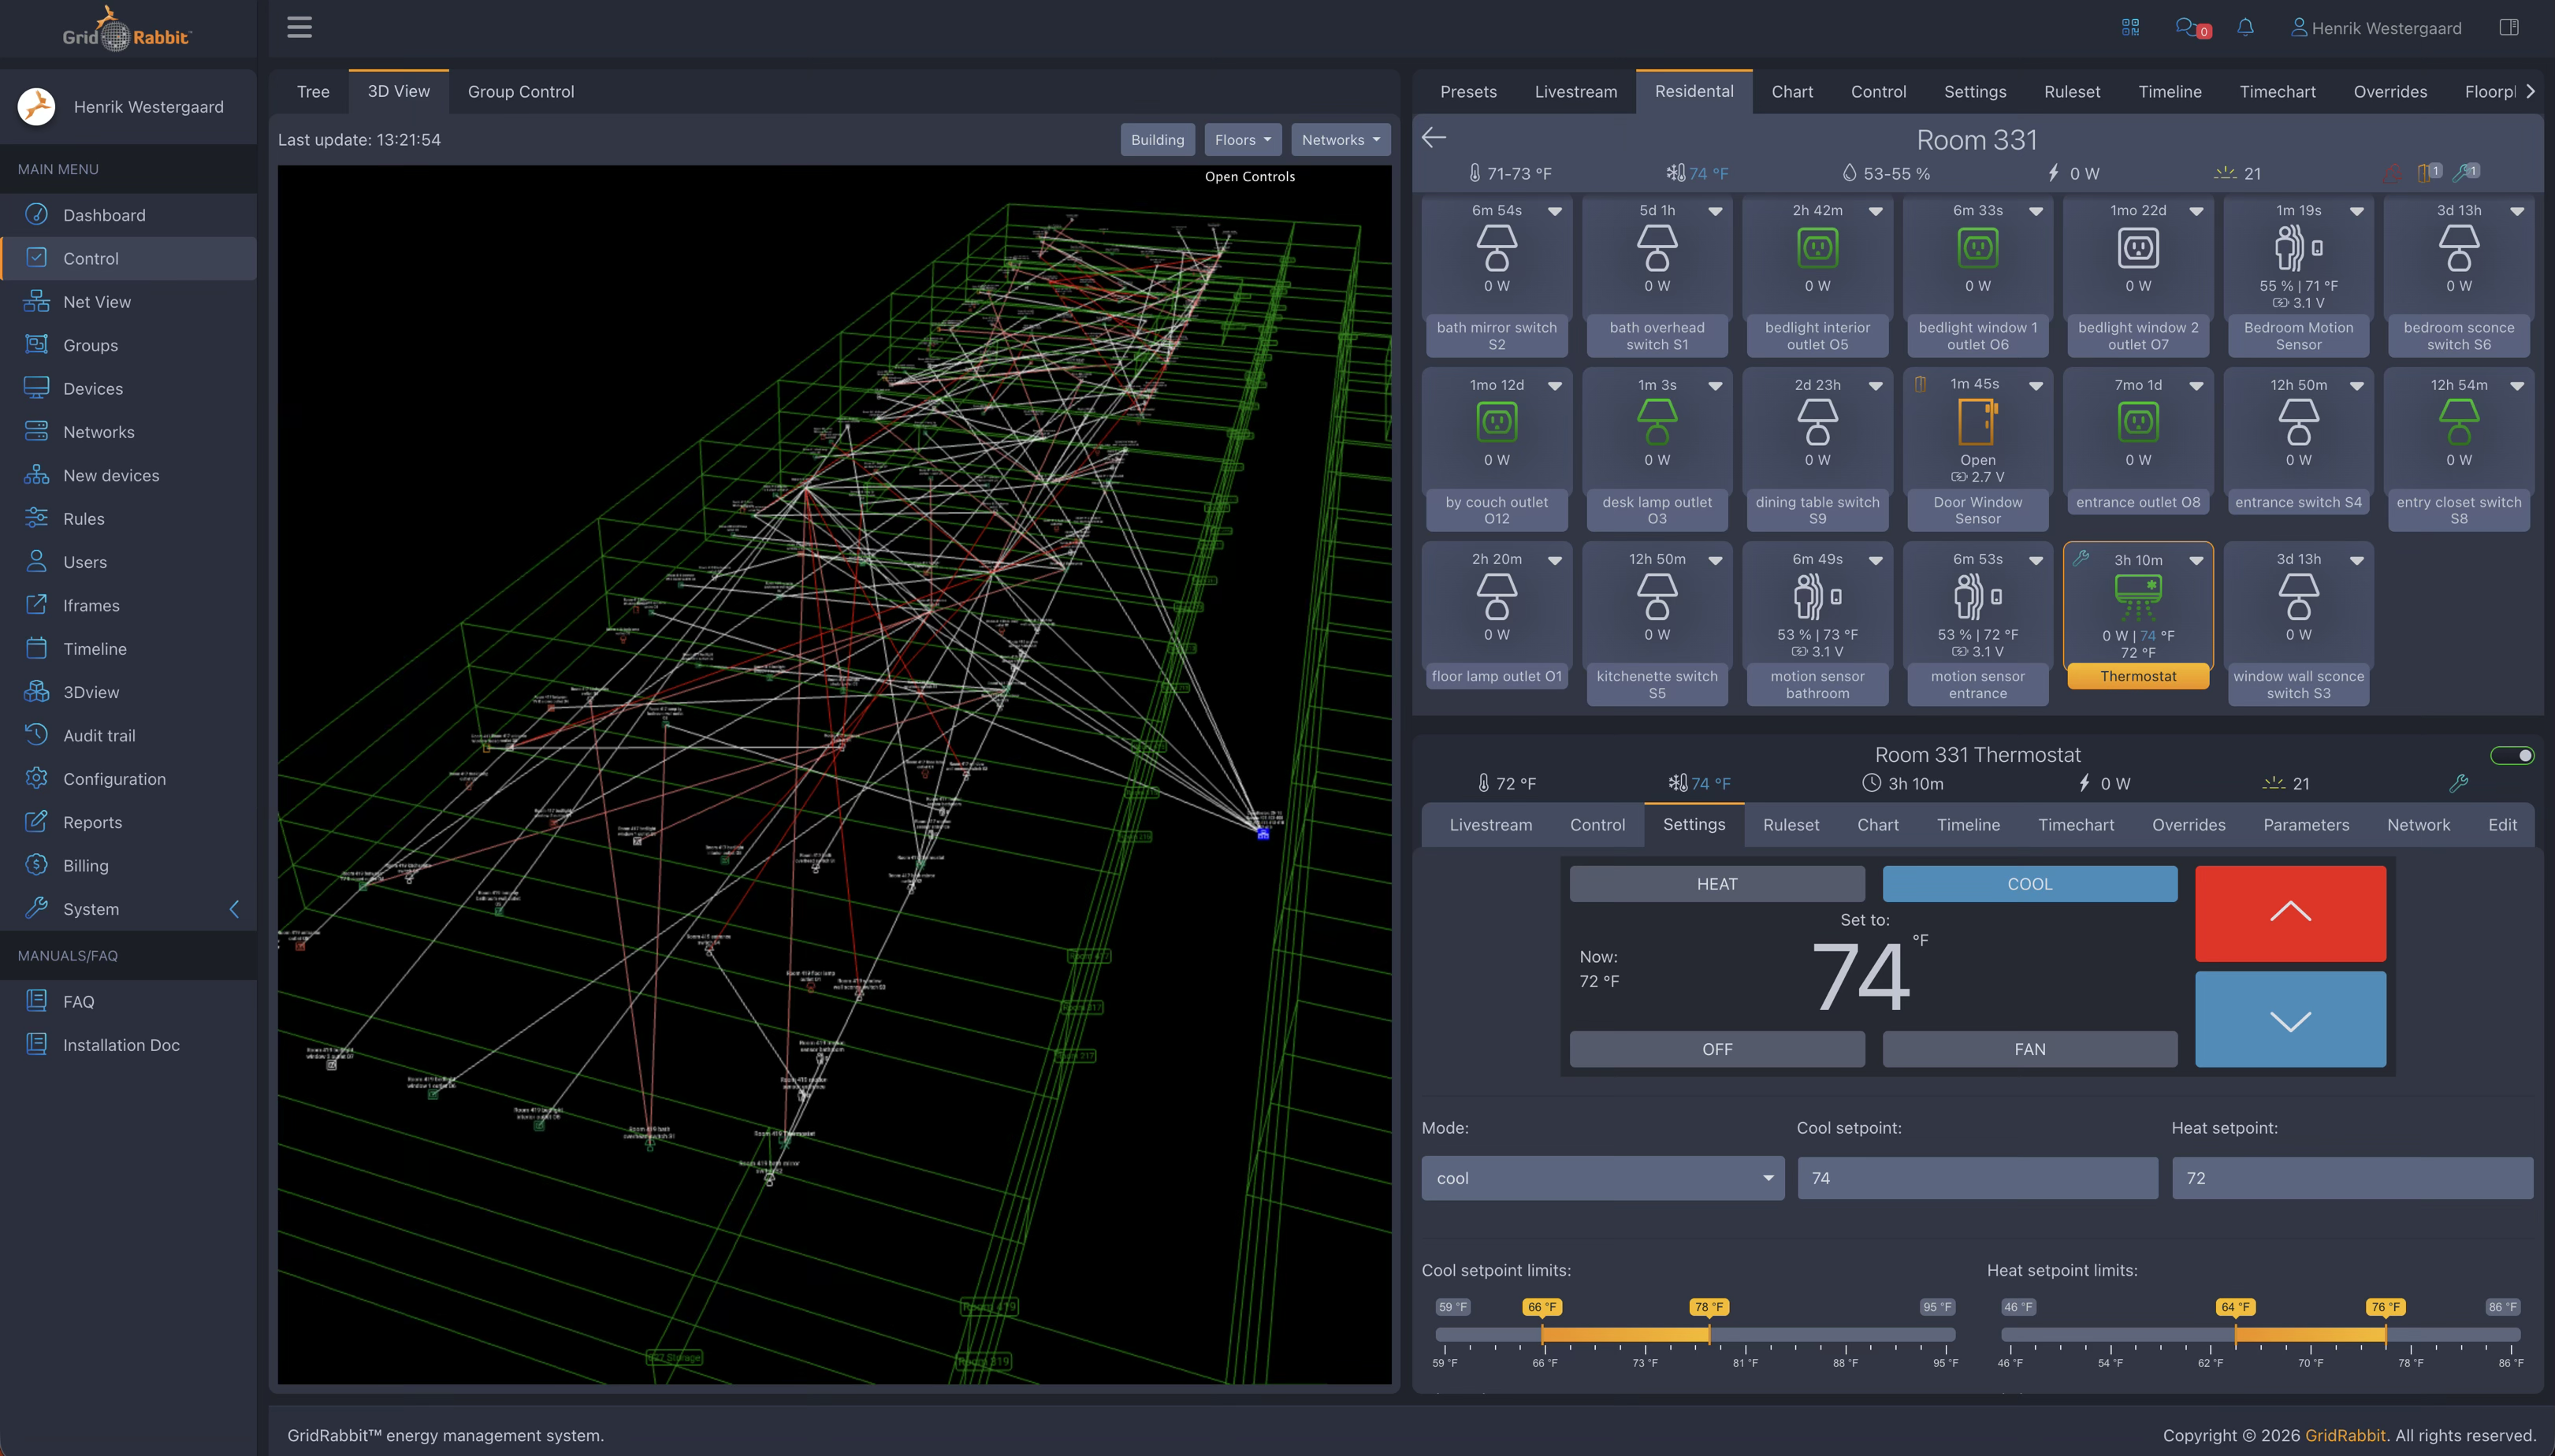Expand the dining table switch S9 dropdown arrow

[1875, 385]
